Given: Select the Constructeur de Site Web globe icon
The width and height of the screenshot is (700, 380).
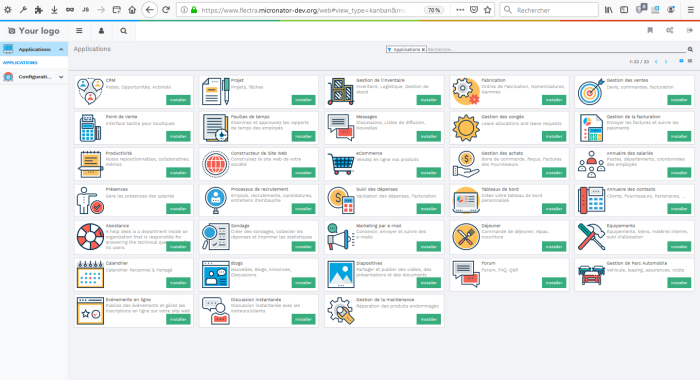Looking at the screenshot, I should tap(216, 164).
